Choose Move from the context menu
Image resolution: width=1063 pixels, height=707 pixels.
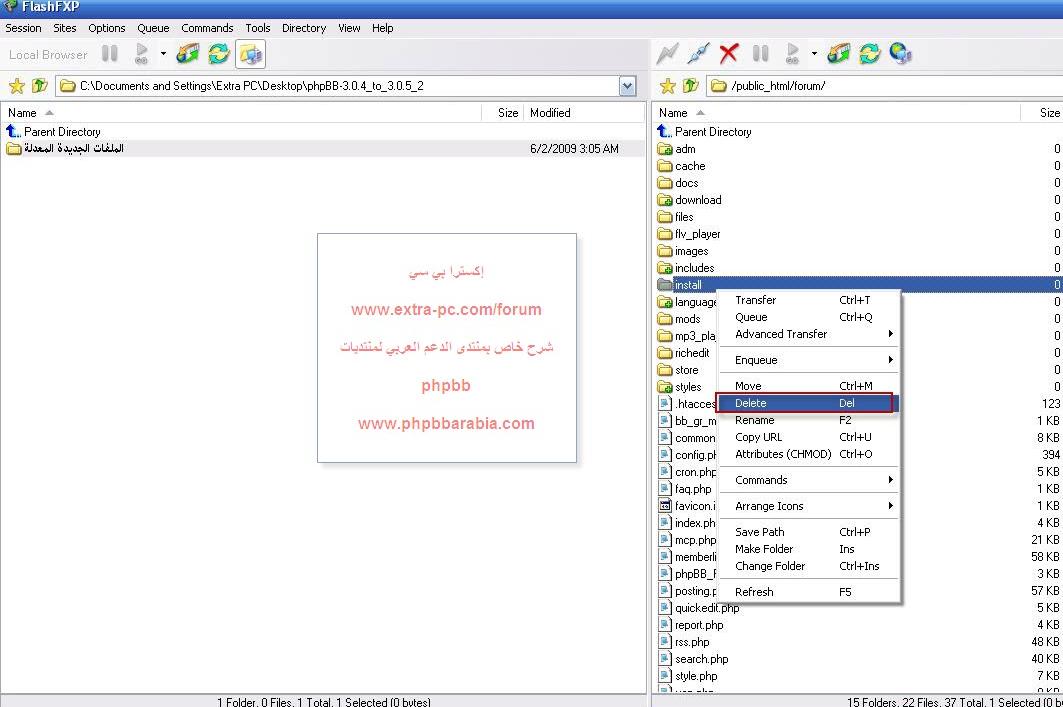808,386
